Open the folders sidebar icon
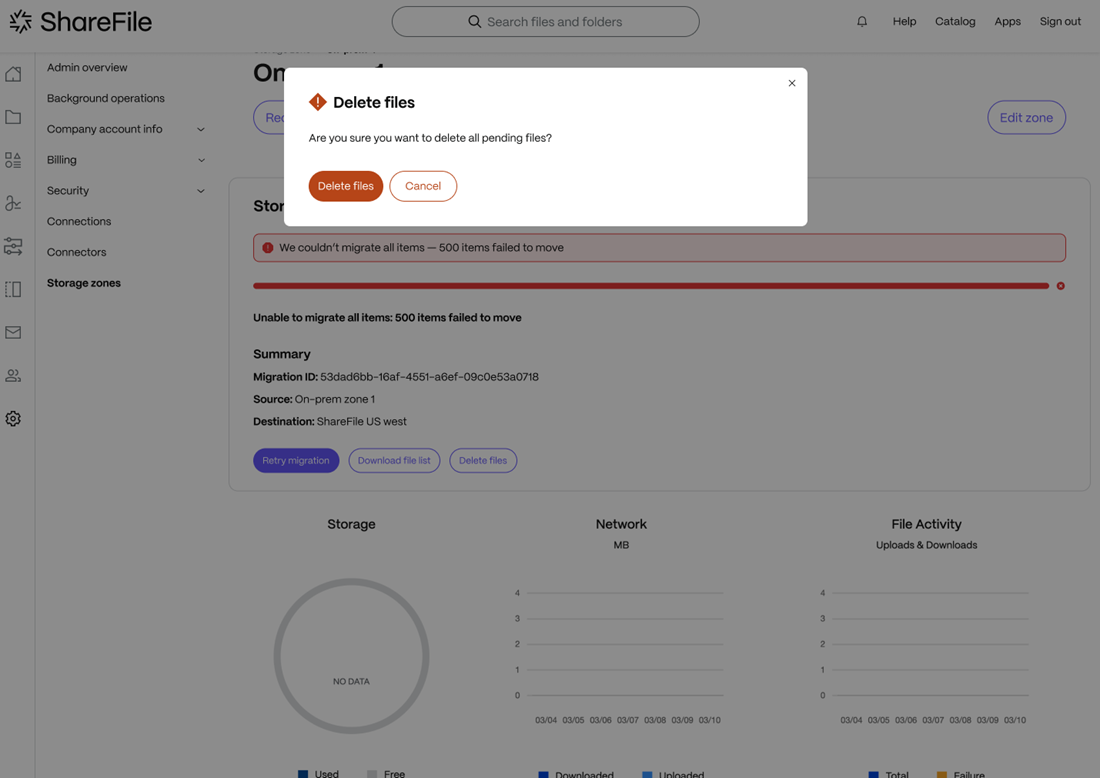 click(x=13, y=117)
